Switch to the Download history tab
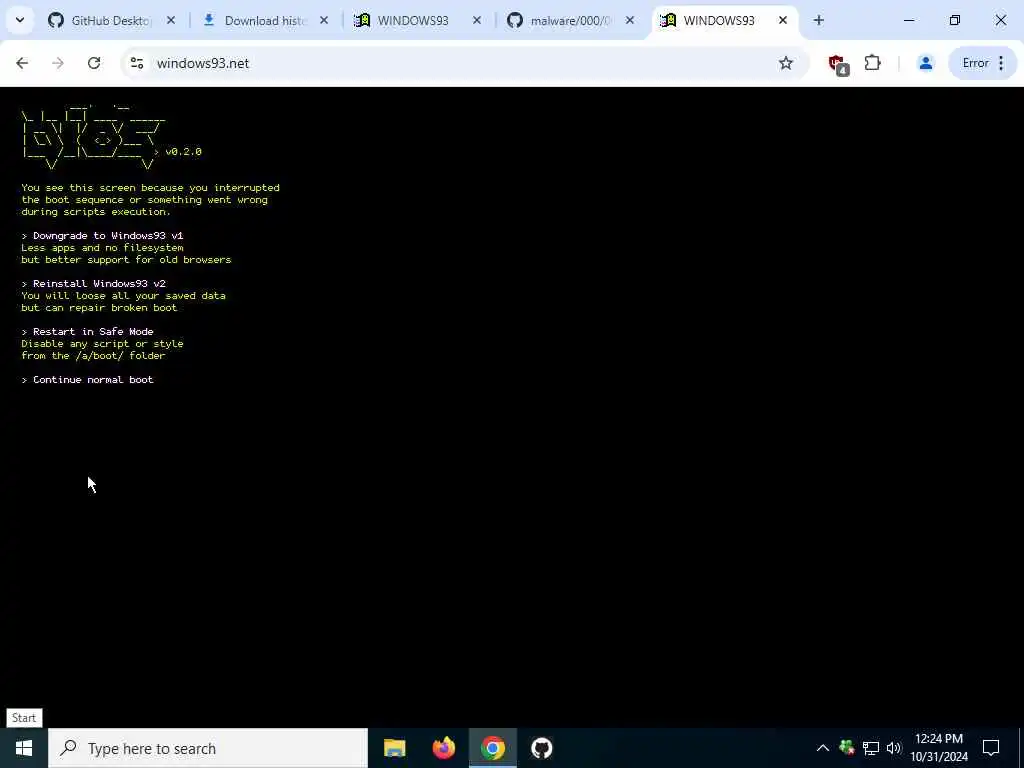 264,20
